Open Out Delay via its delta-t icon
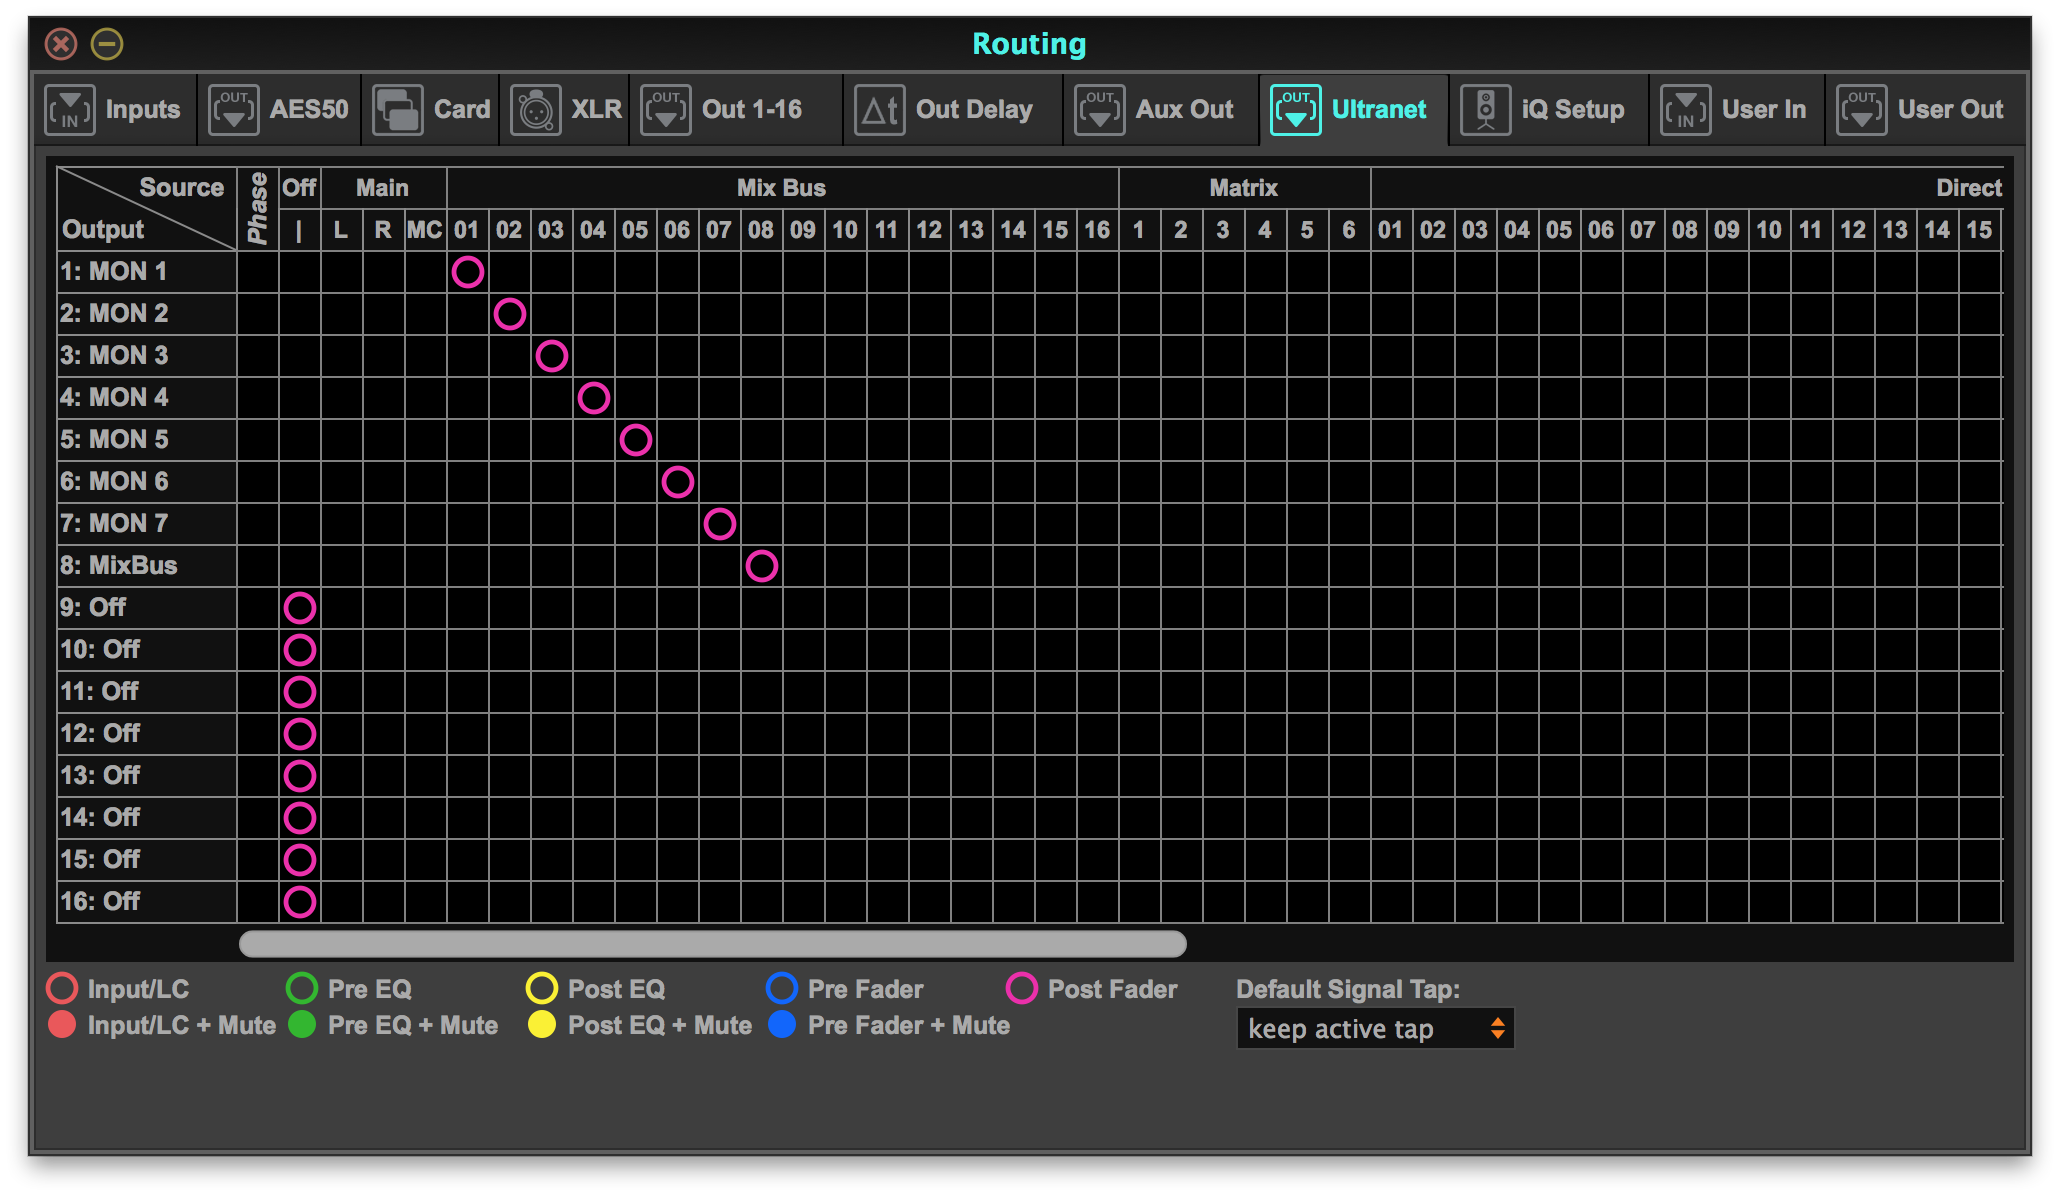 879,110
